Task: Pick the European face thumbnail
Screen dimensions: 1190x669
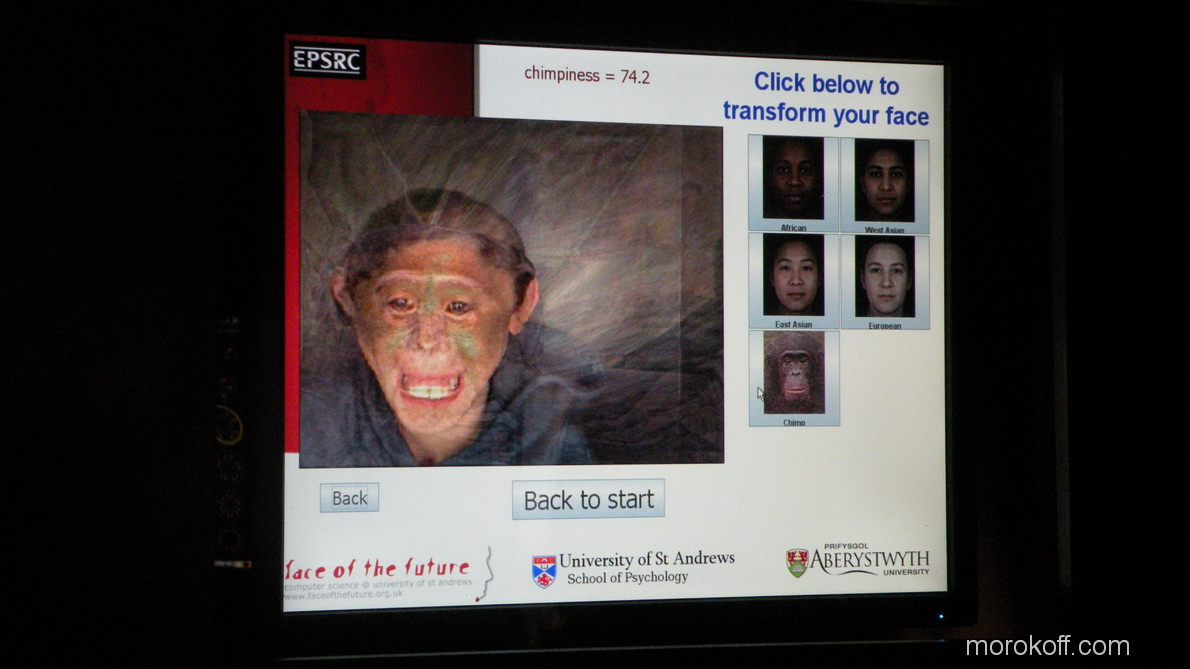Action: pyautogui.click(x=884, y=277)
